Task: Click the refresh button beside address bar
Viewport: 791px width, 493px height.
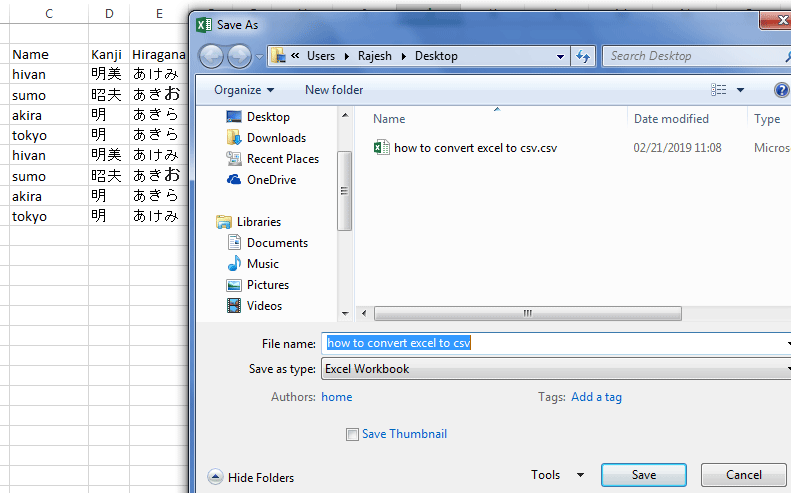Action: click(x=584, y=56)
